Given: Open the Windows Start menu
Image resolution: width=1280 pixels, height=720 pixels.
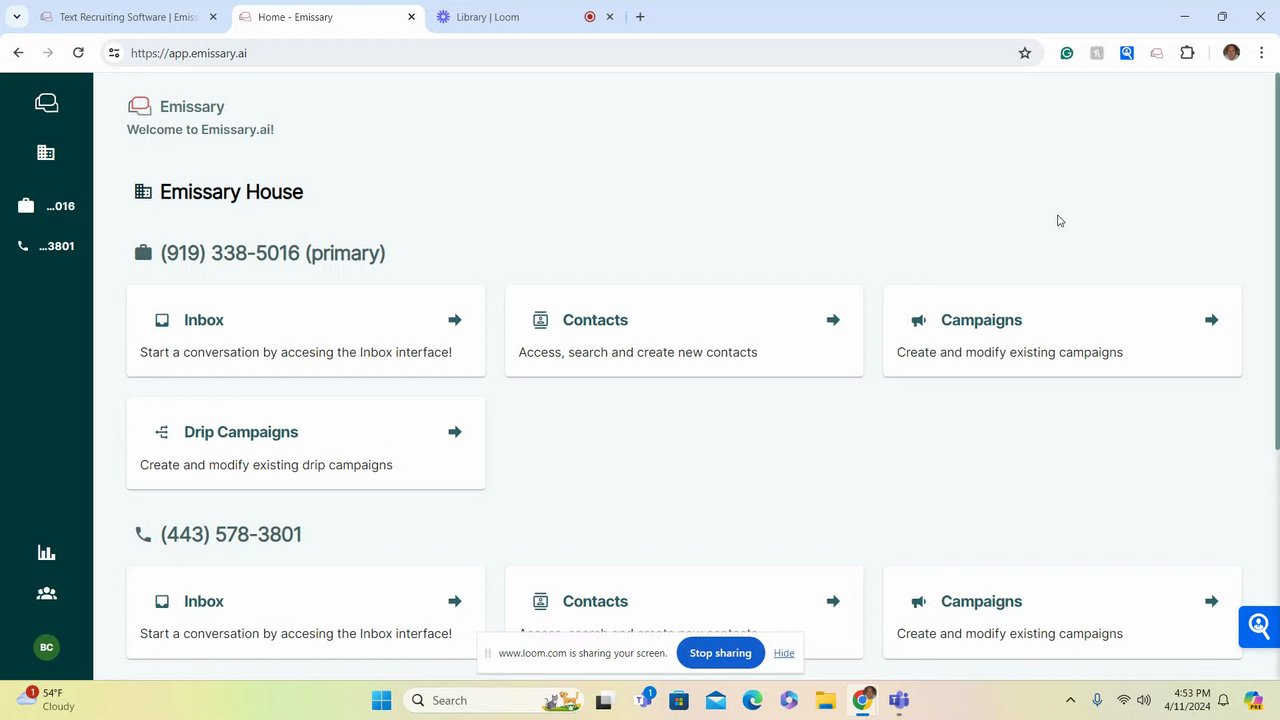Looking at the screenshot, I should click(382, 700).
